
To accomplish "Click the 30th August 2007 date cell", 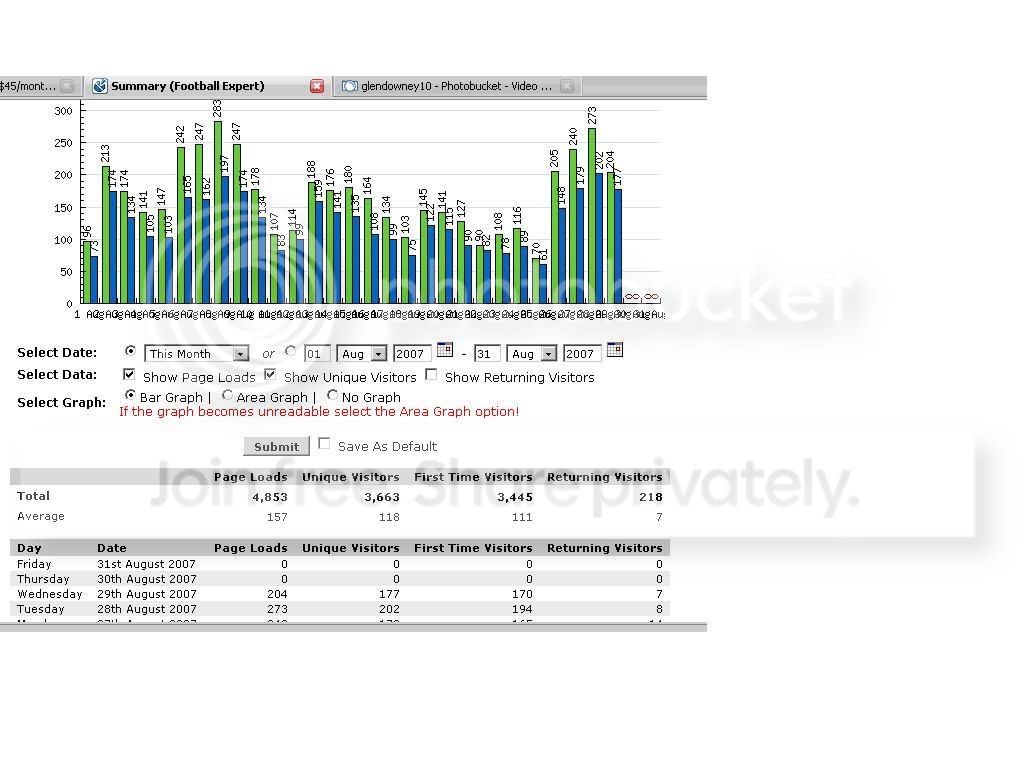I will tap(146, 579).
